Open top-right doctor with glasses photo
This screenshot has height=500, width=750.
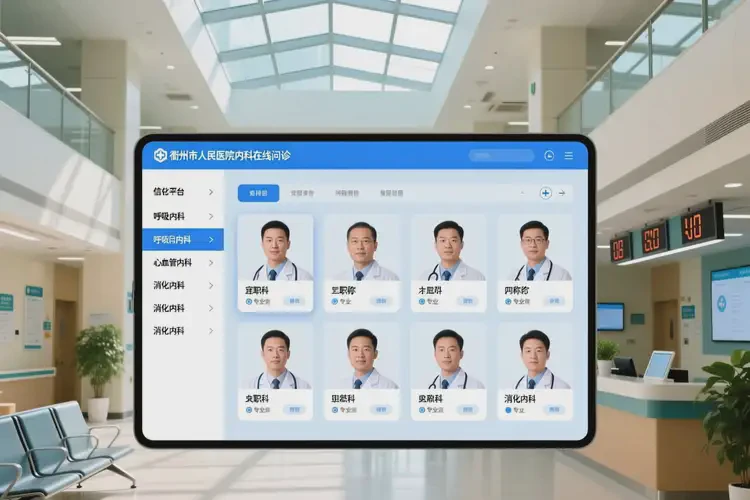534,250
